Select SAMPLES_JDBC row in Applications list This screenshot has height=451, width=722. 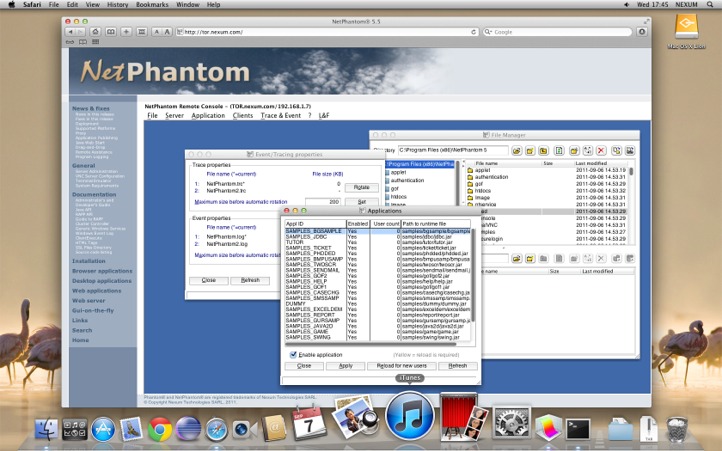[377, 236]
